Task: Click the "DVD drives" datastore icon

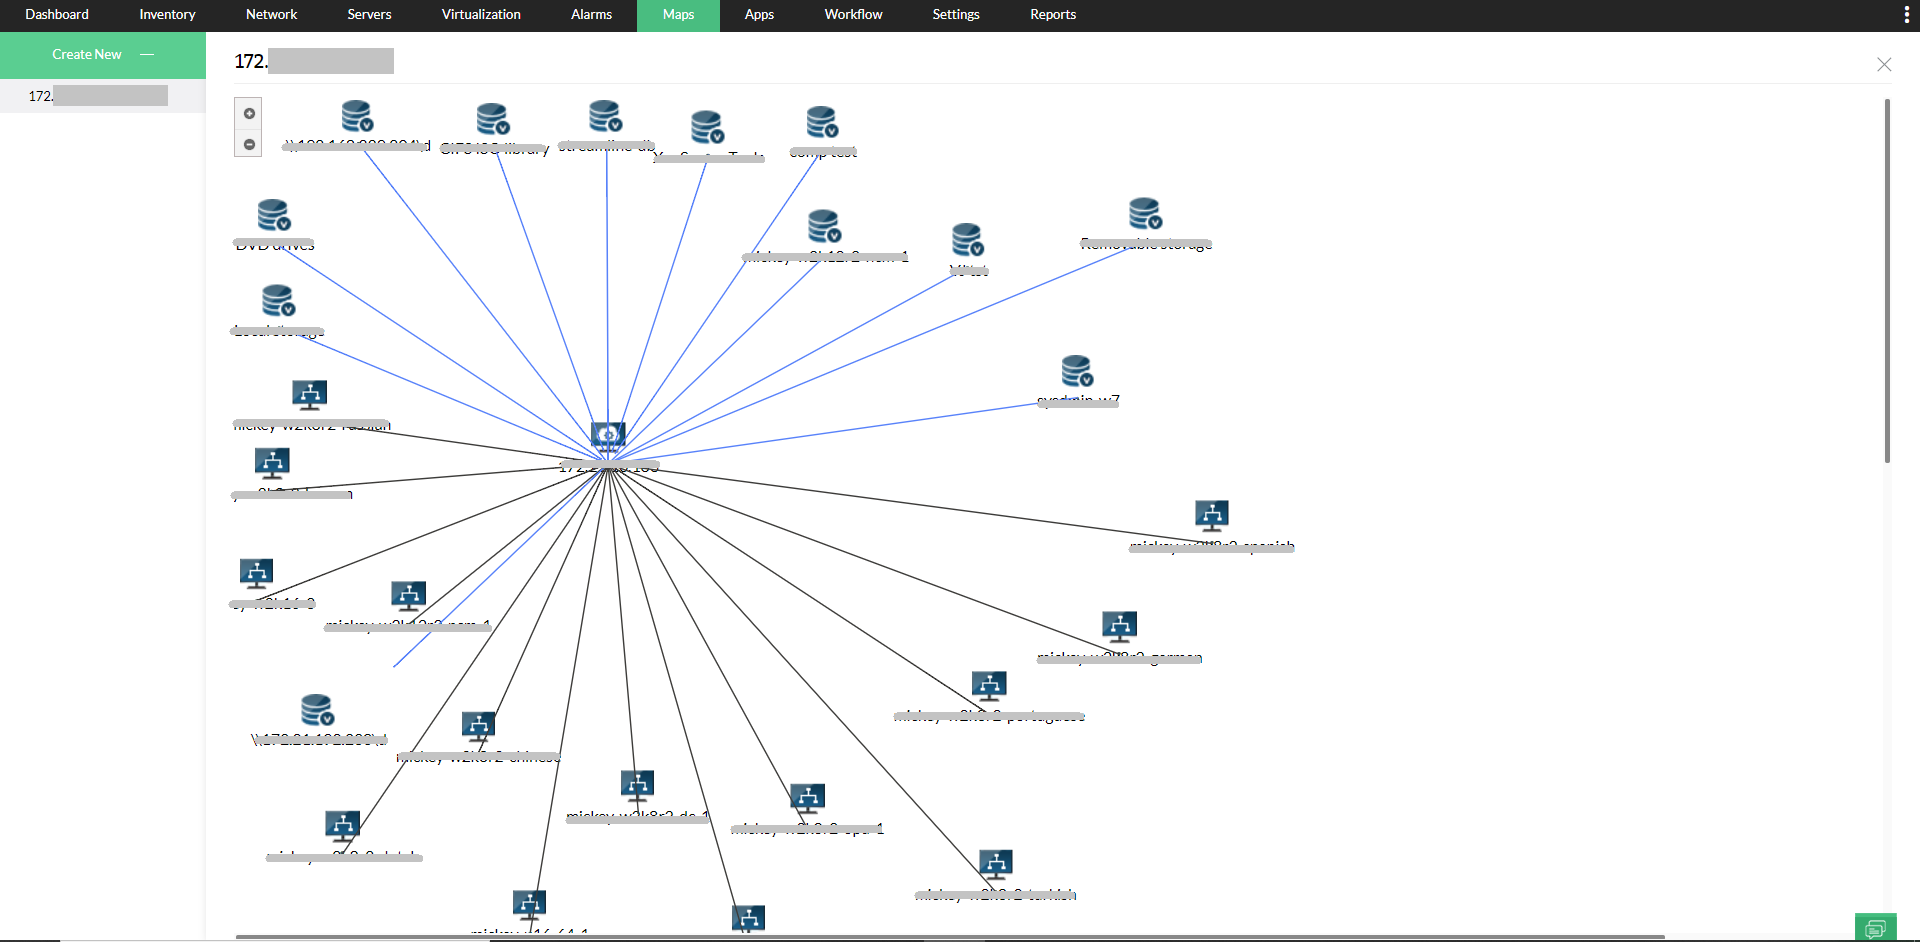Action: [x=271, y=215]
